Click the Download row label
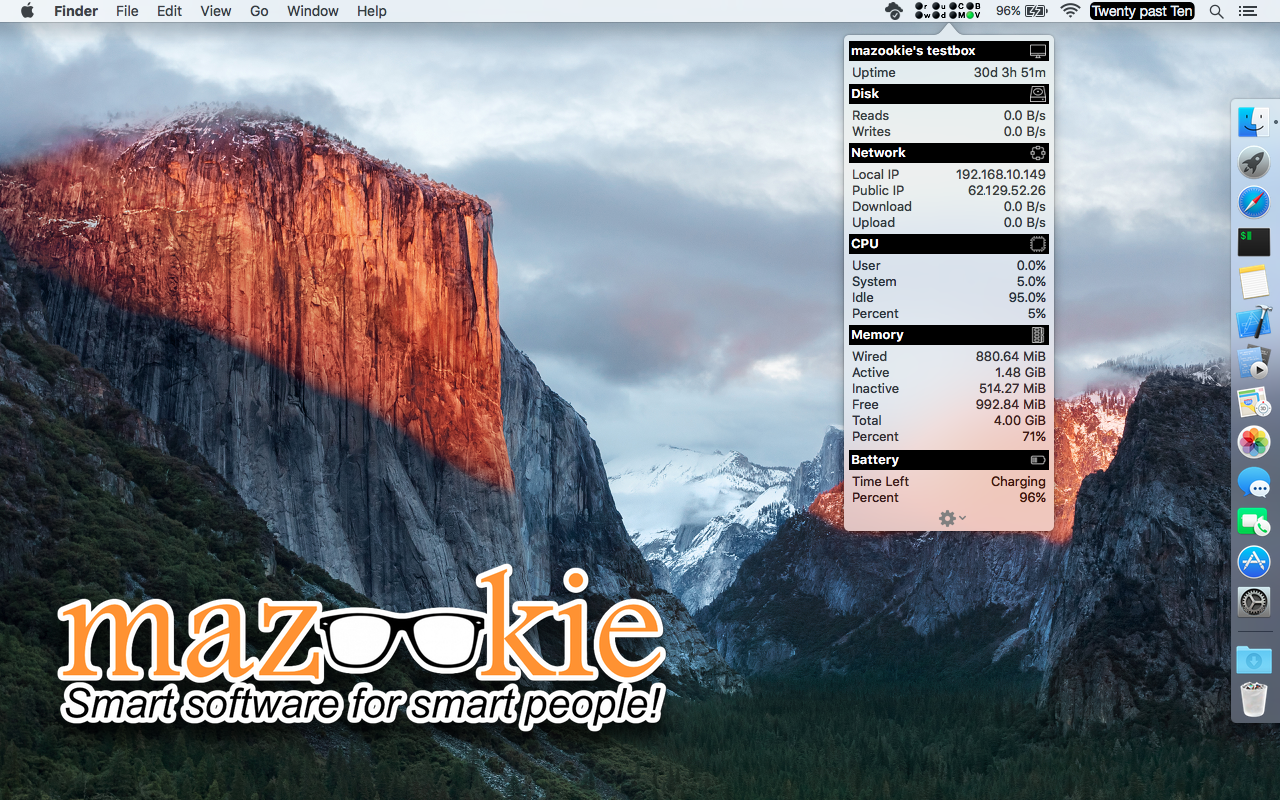The width and height of the screenshot is (1280, 800). click(881, 207)
